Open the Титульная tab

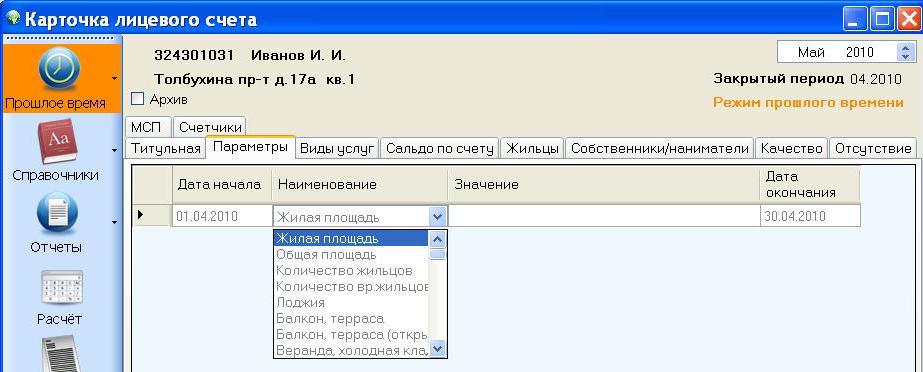(x=165, y=148)
